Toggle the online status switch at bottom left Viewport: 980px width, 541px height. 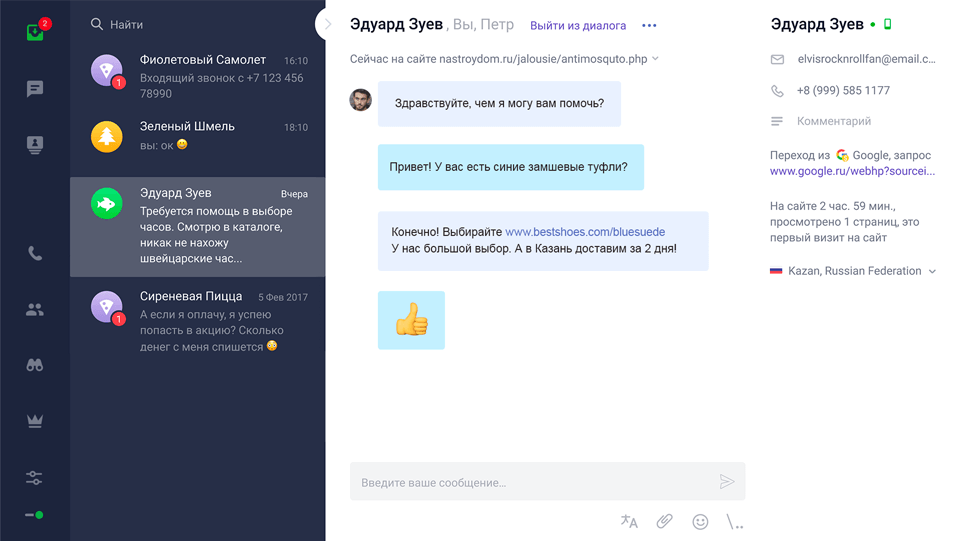click(x=34, y=515)
